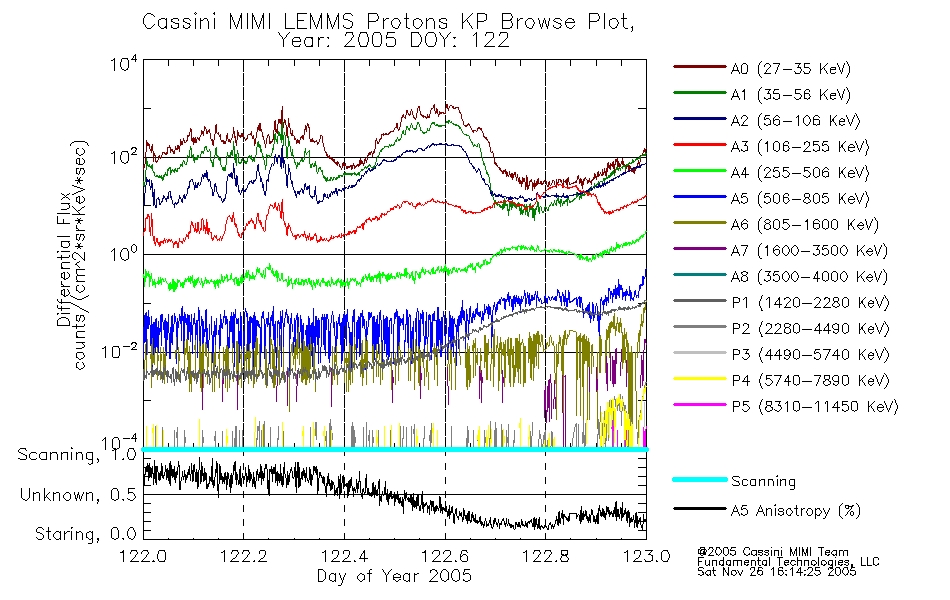
Task: Click the x-axis tick label 122.0
Action: click(x=143, y=556)
